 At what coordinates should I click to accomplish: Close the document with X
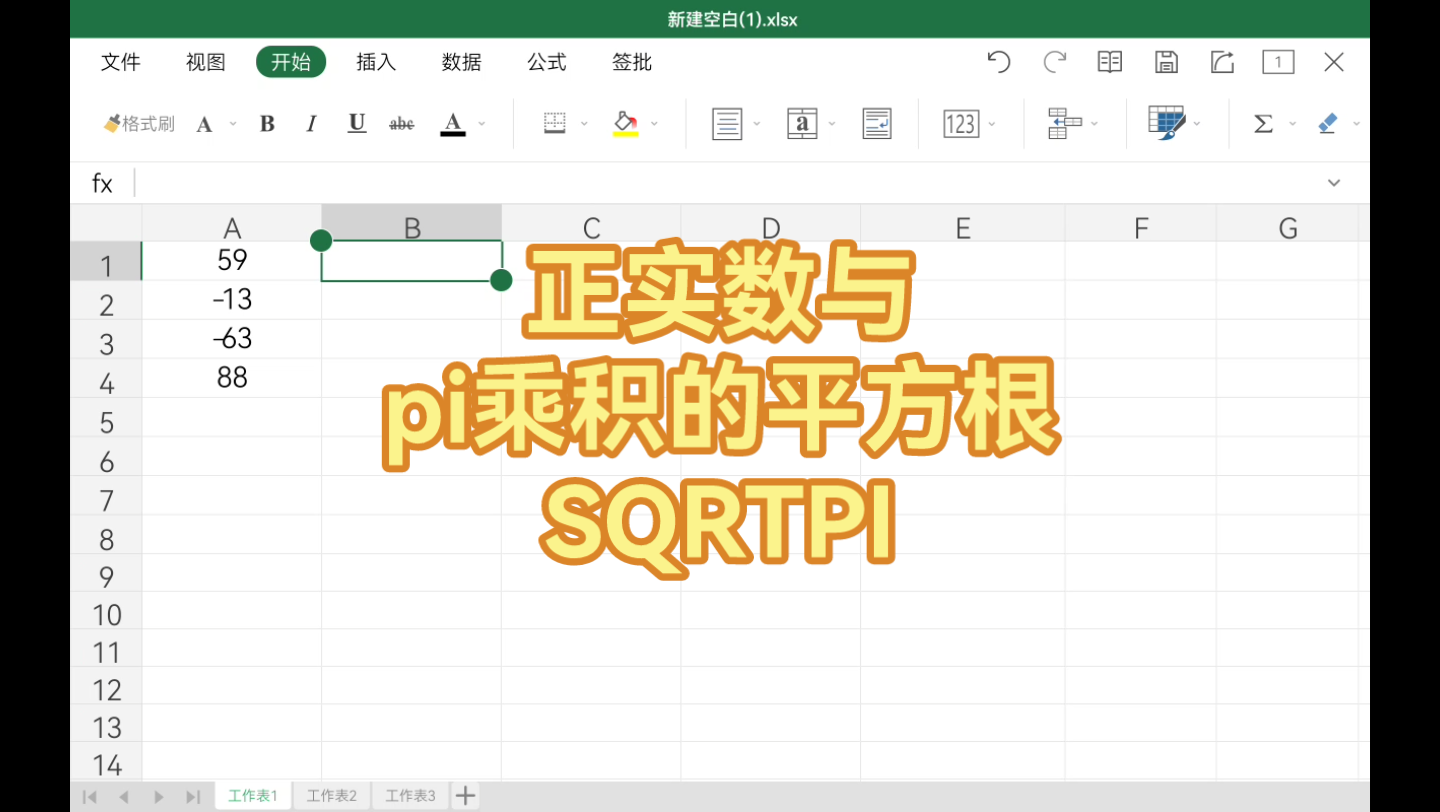1334,62
